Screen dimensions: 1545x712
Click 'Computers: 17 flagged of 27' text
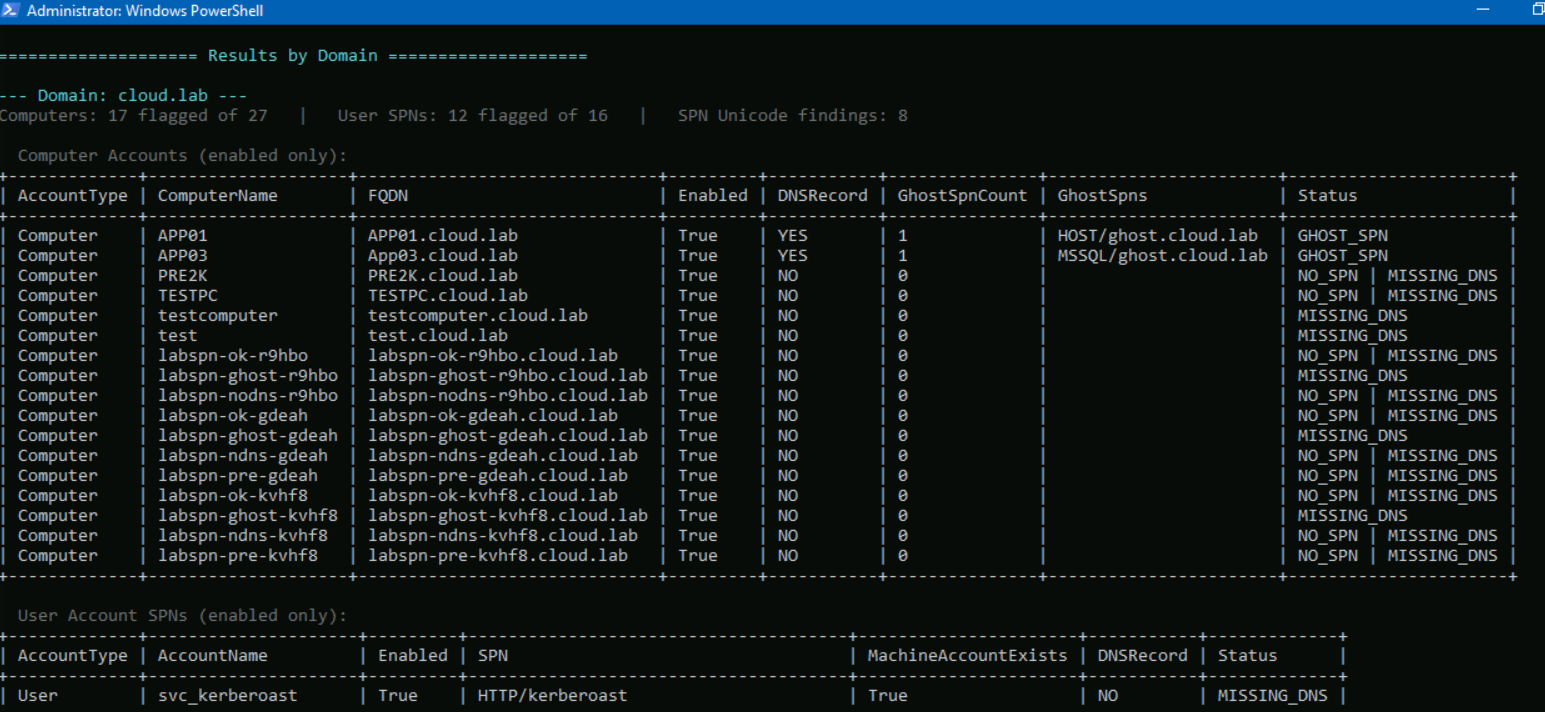[x=134, y=116]
